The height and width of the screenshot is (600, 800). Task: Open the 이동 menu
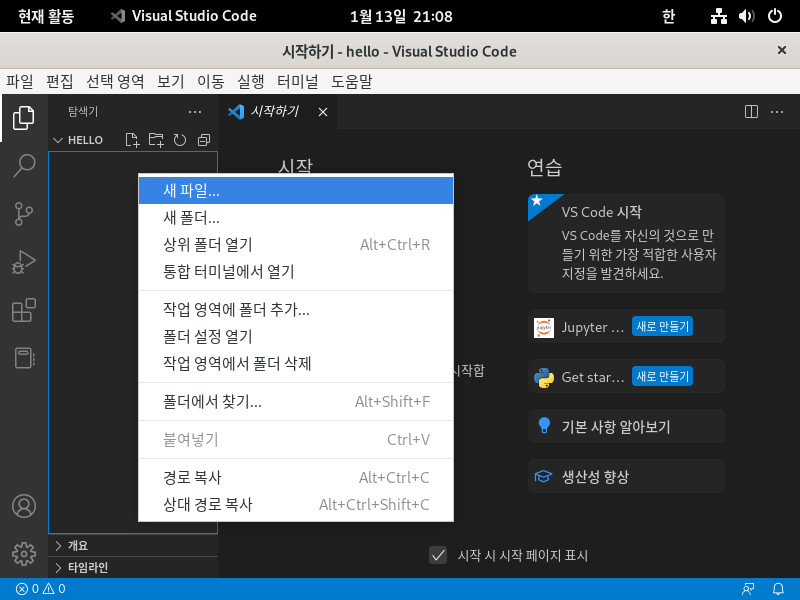211,81
